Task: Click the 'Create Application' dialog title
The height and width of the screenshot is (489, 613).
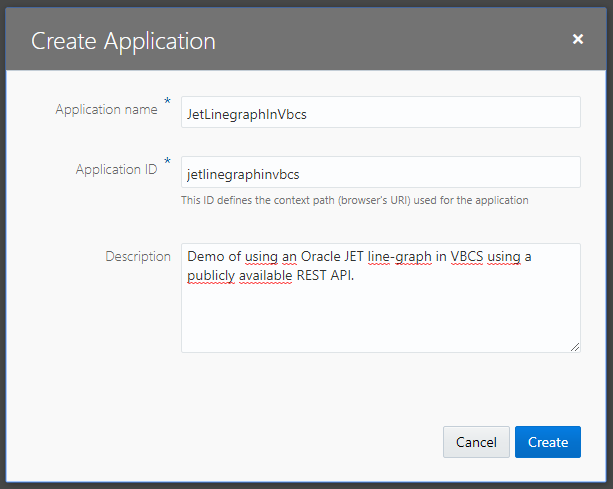Action: tap(123, 41)
